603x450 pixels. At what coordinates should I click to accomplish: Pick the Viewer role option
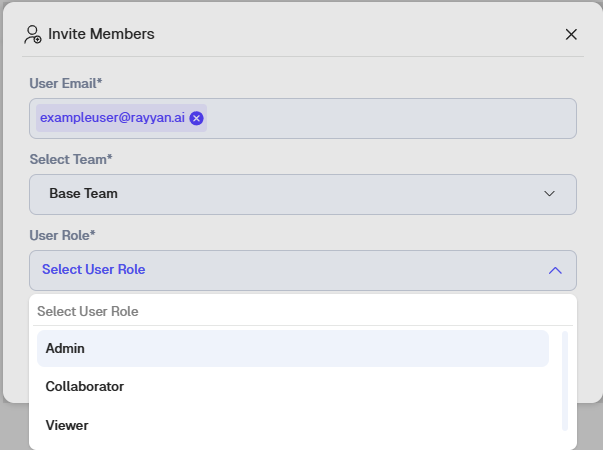point(292,425)
